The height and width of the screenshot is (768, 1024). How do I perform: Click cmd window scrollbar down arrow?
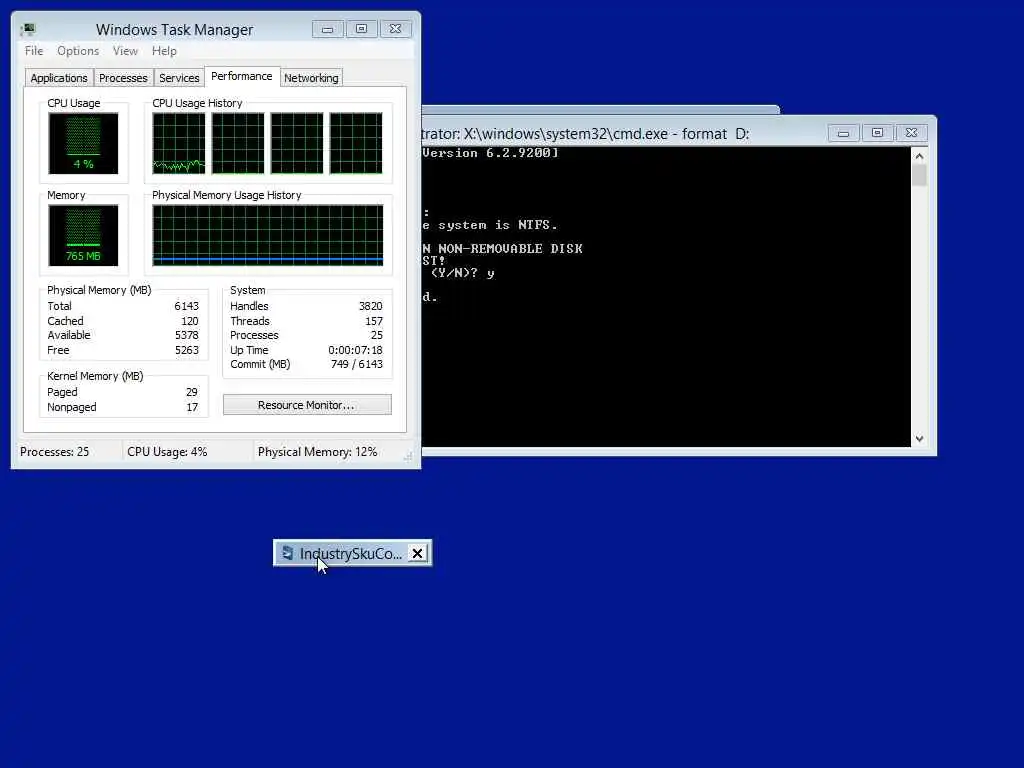920,439
